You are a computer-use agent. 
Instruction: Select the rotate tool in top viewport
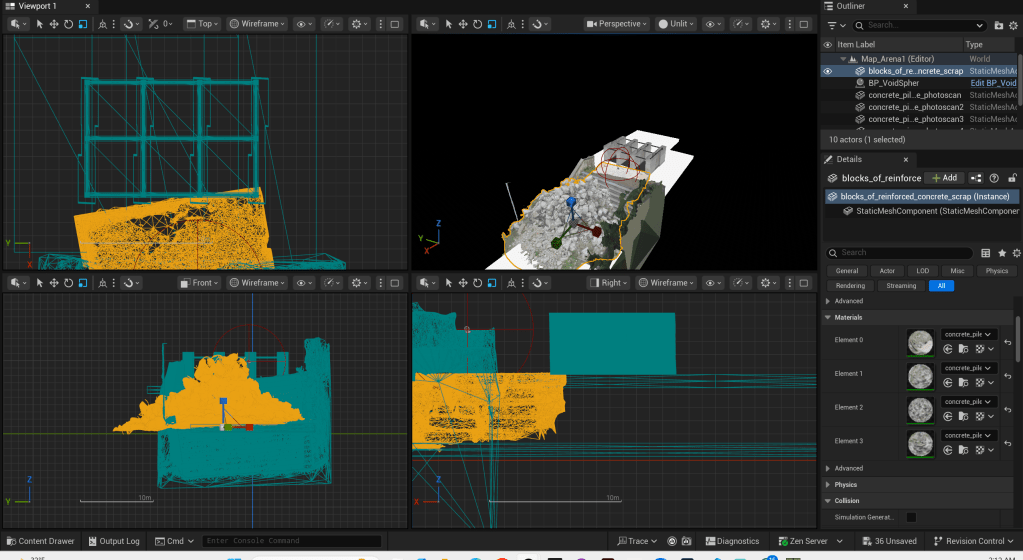(68, 24)
